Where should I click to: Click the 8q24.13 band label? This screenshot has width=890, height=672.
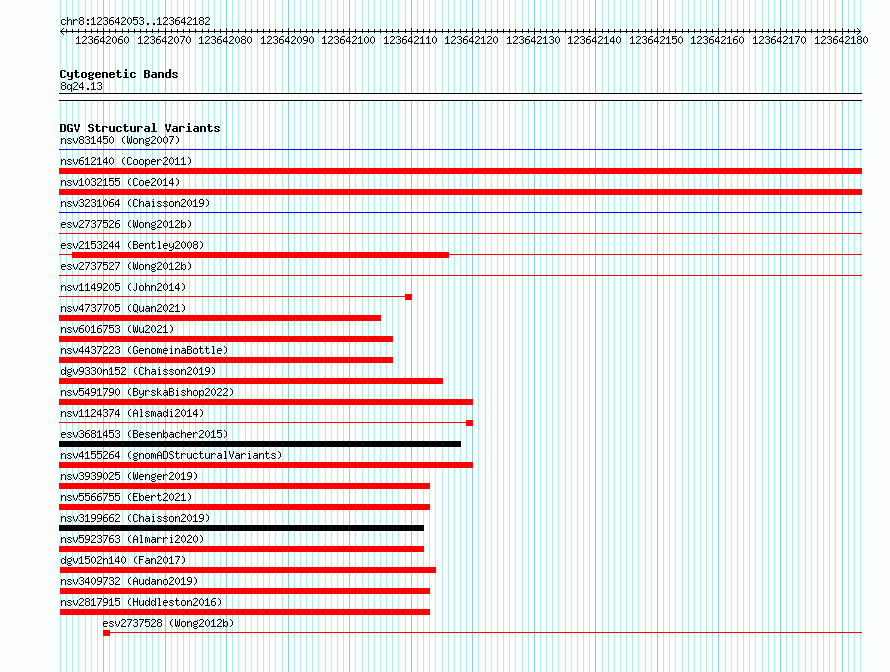81,86
